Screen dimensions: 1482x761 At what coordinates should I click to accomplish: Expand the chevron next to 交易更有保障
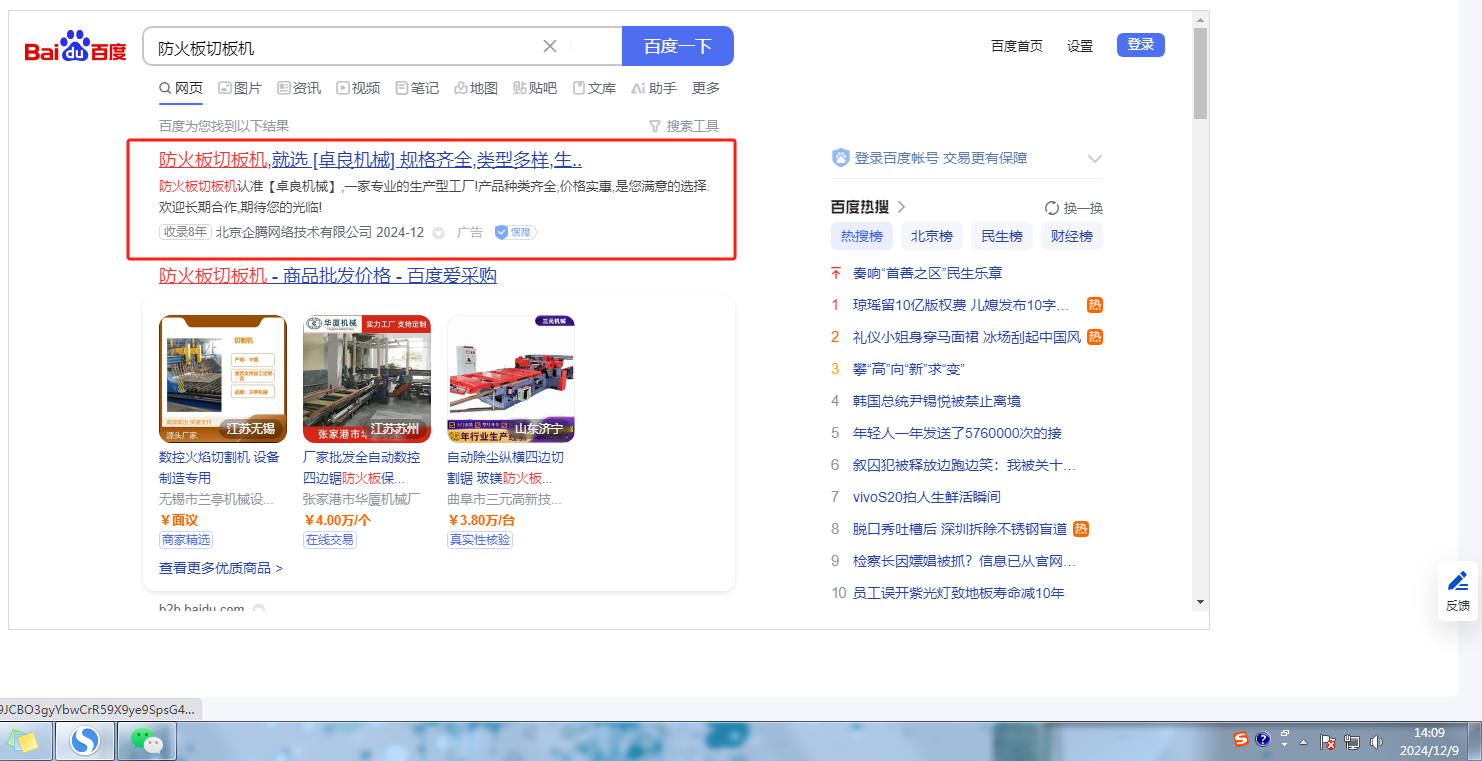pyautogui.click(x=1095, y=158)
